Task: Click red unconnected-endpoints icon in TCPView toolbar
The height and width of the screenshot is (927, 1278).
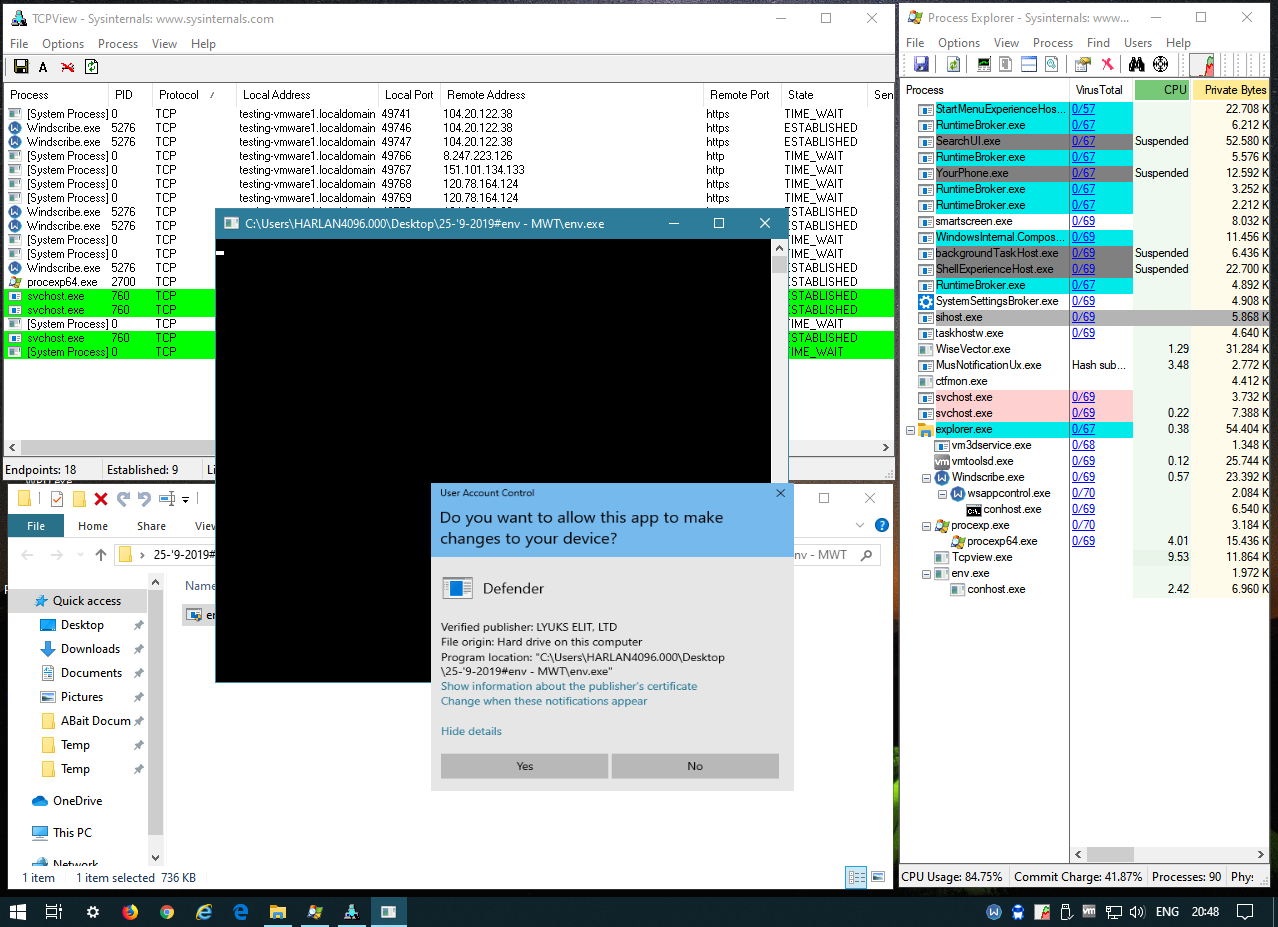Action: click(67, 67)
